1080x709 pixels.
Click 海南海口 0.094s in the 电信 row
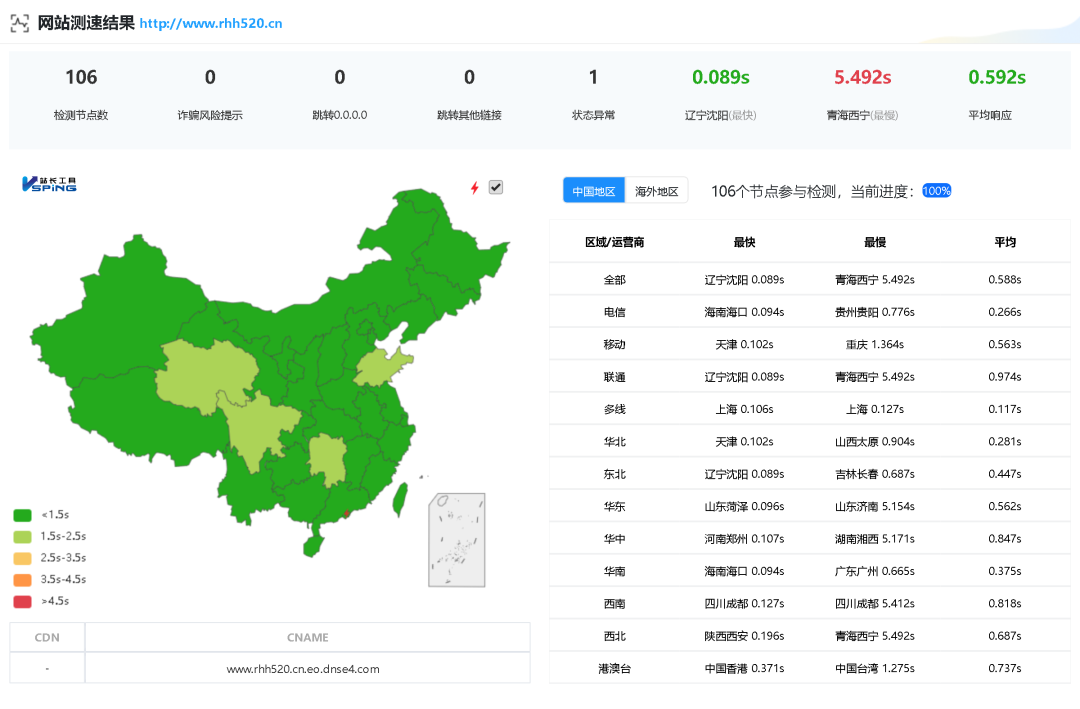(744, 311)
